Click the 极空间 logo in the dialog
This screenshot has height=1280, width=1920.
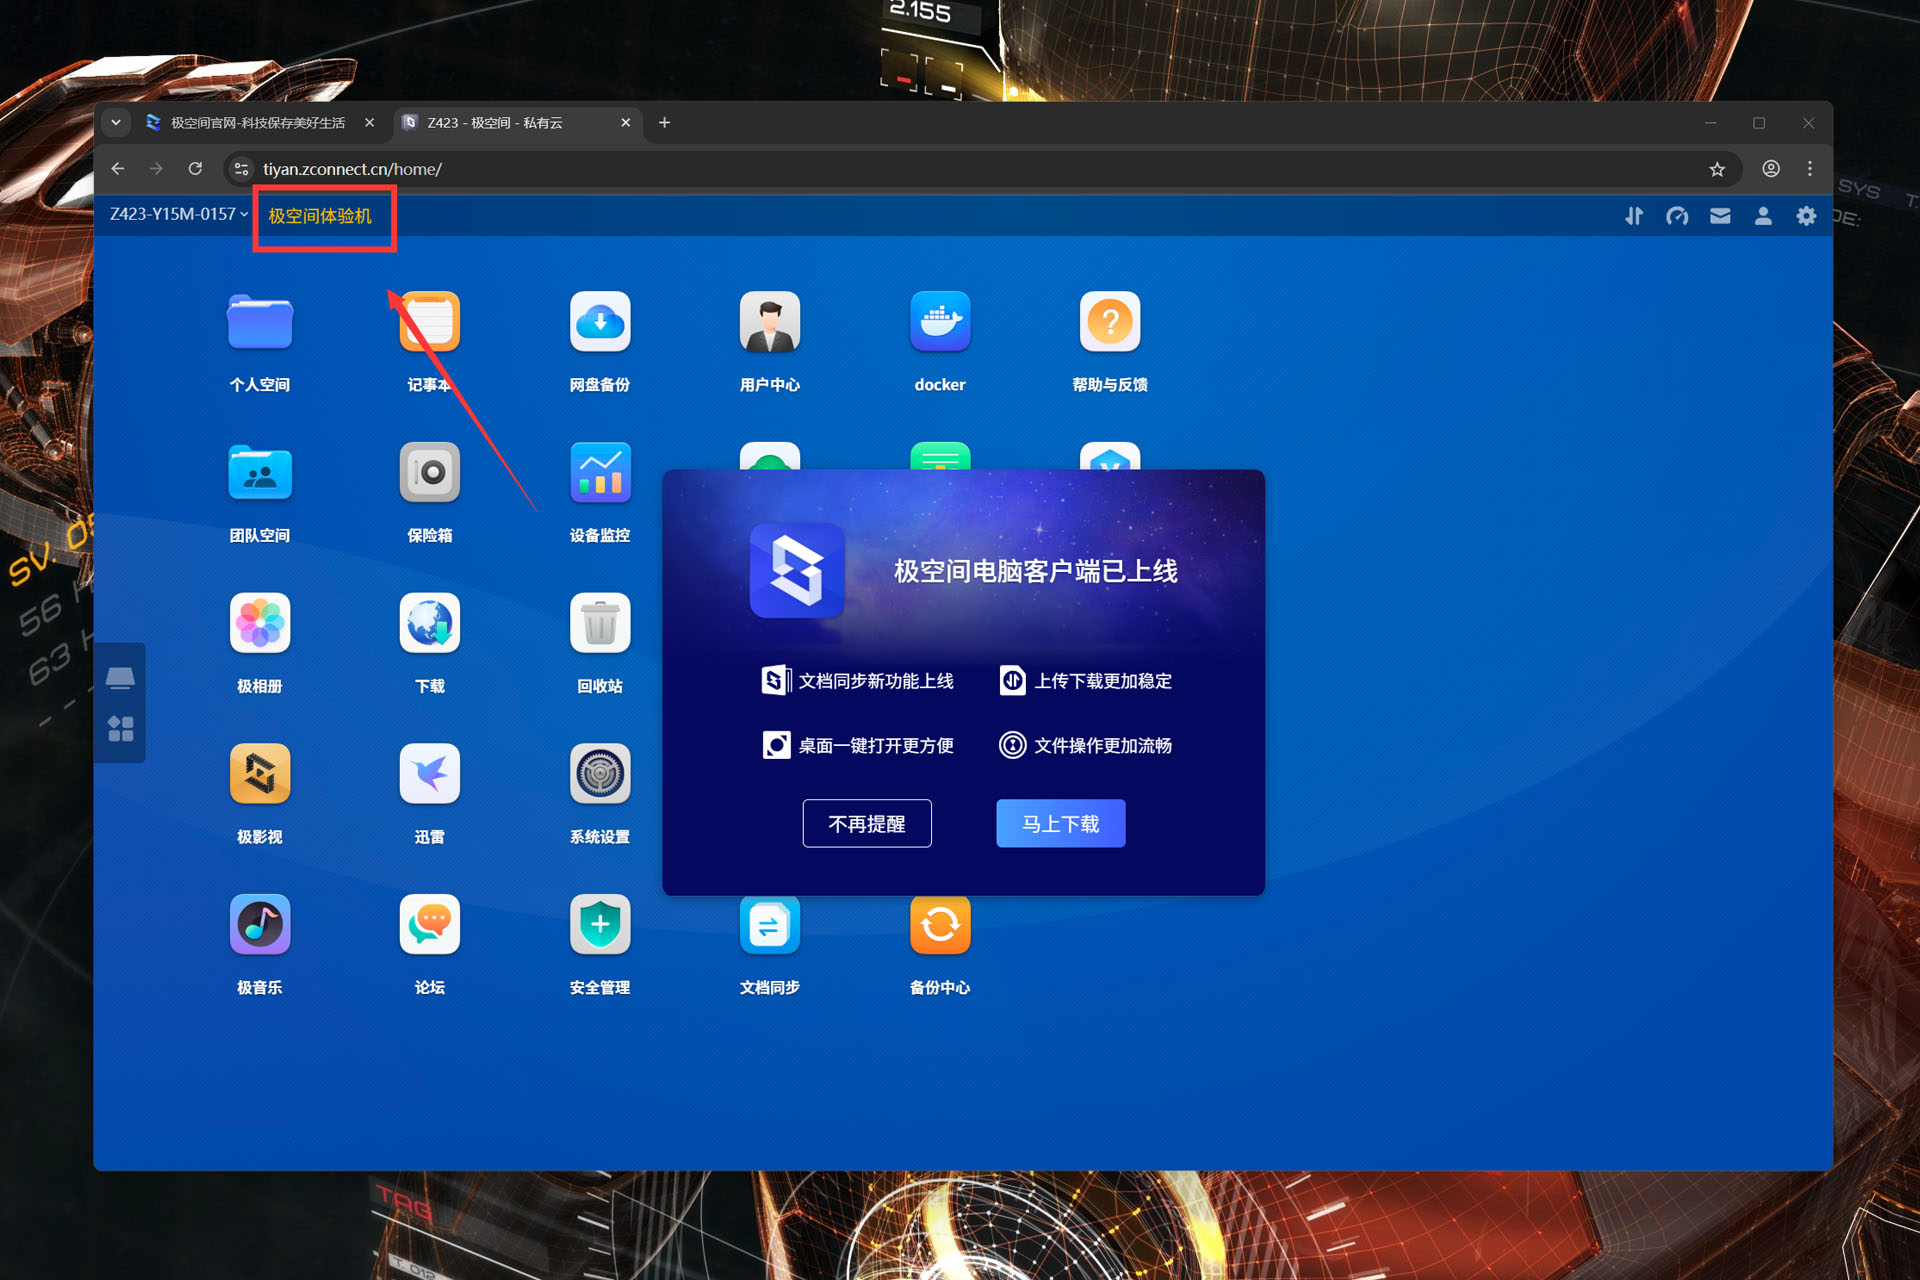797,571
